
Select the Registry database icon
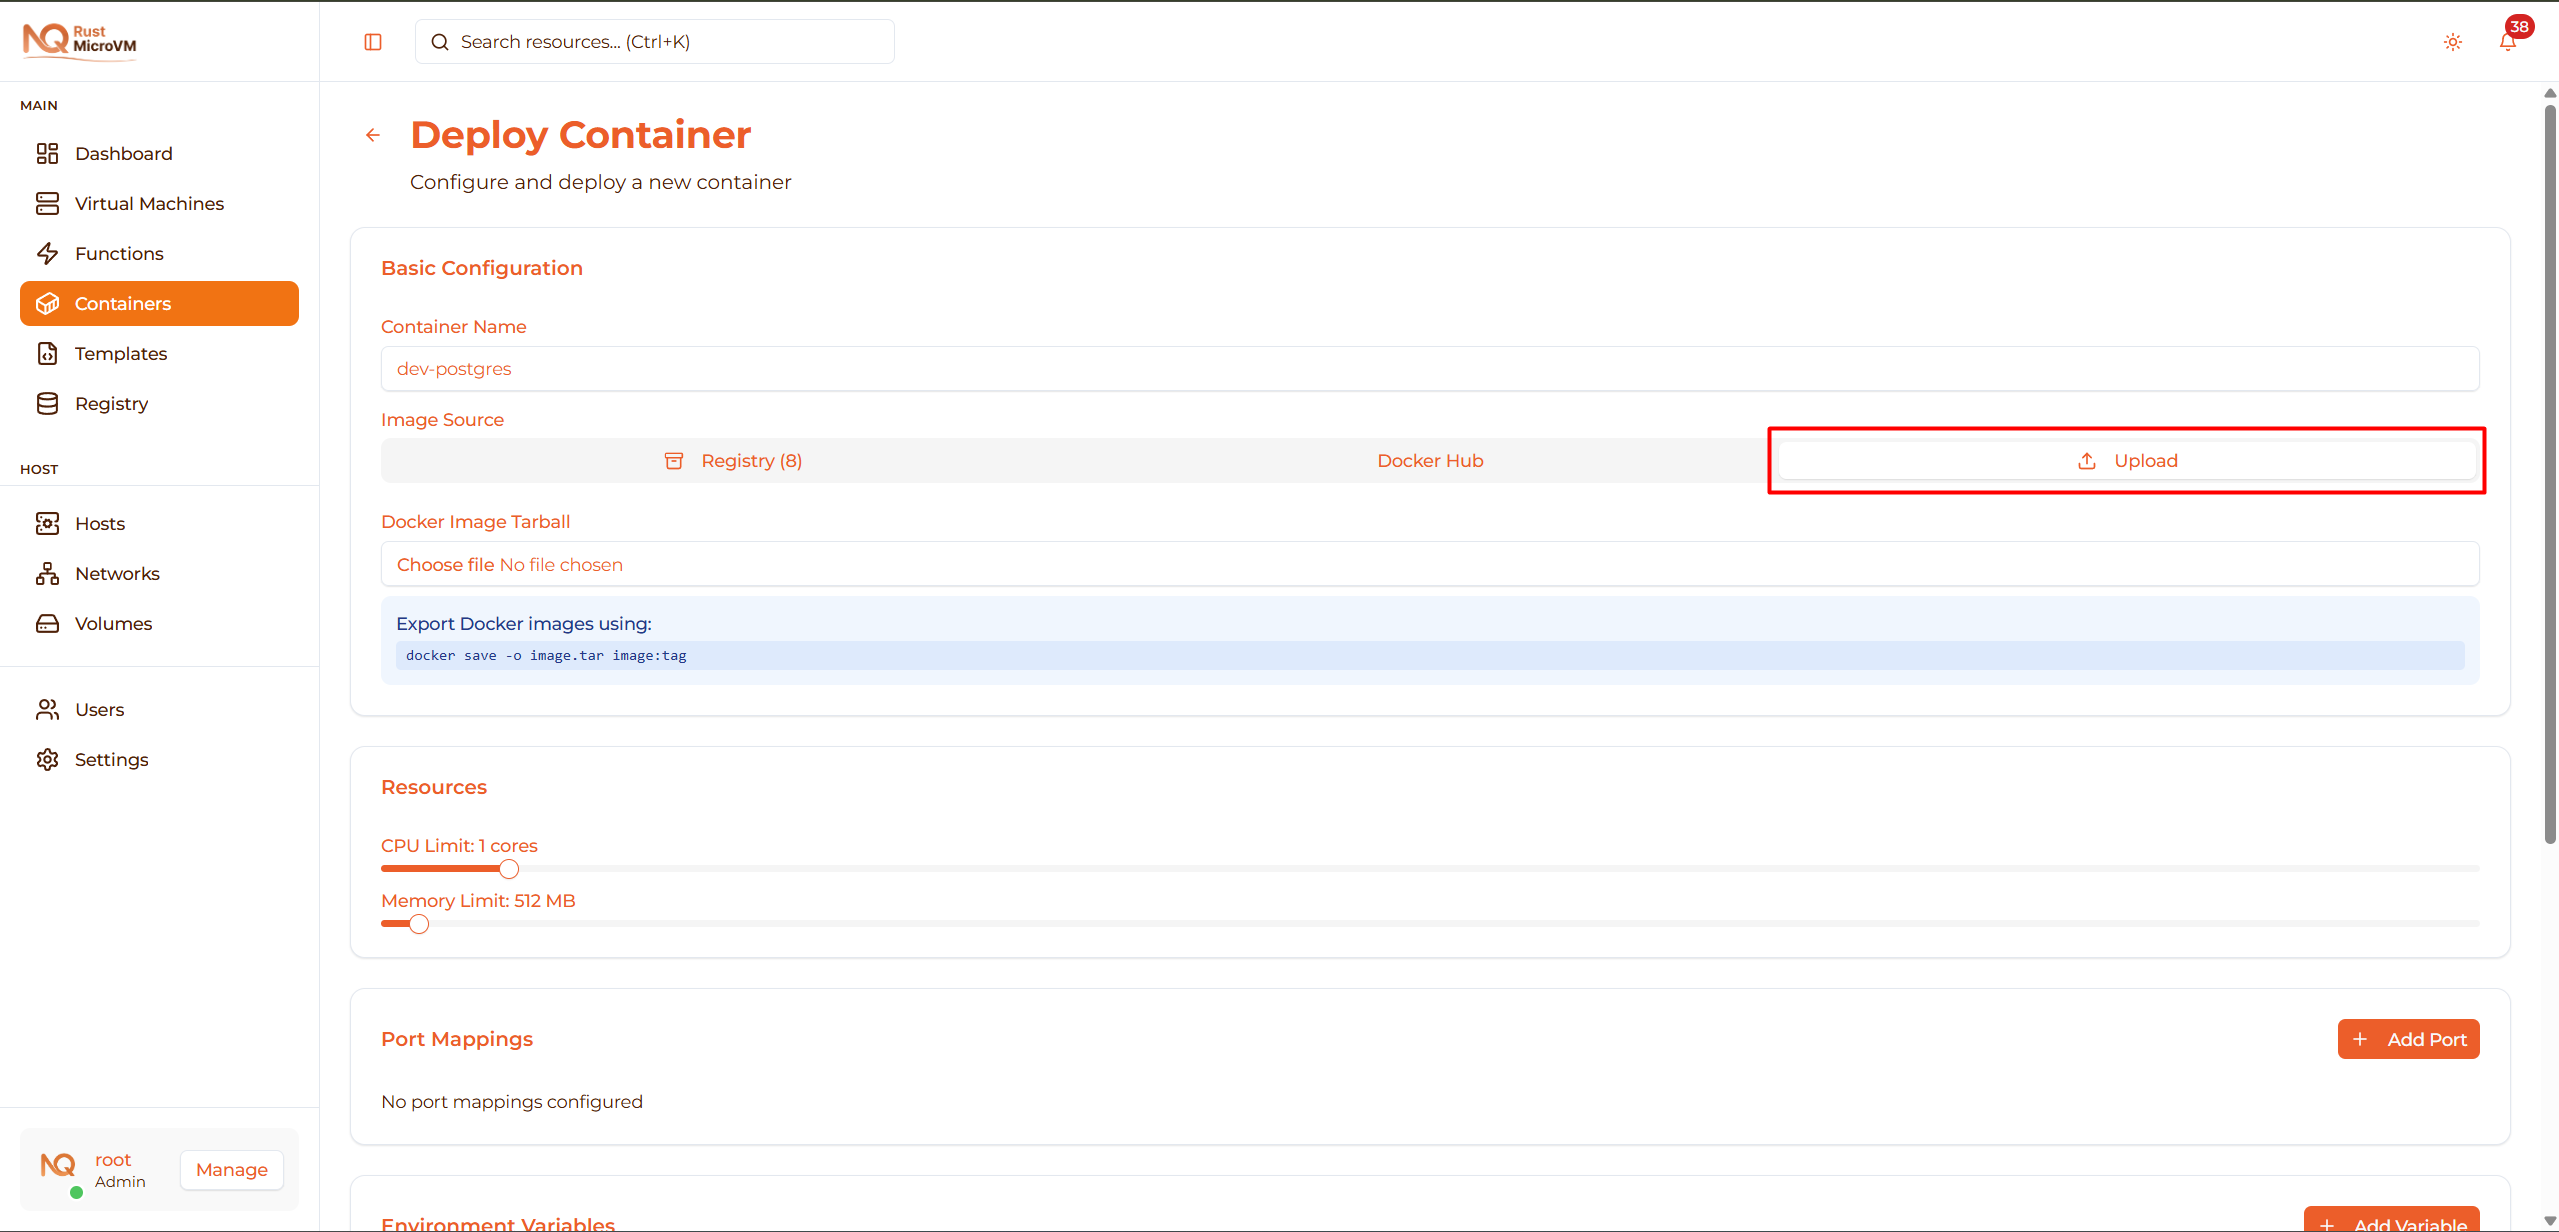point(48,403)
